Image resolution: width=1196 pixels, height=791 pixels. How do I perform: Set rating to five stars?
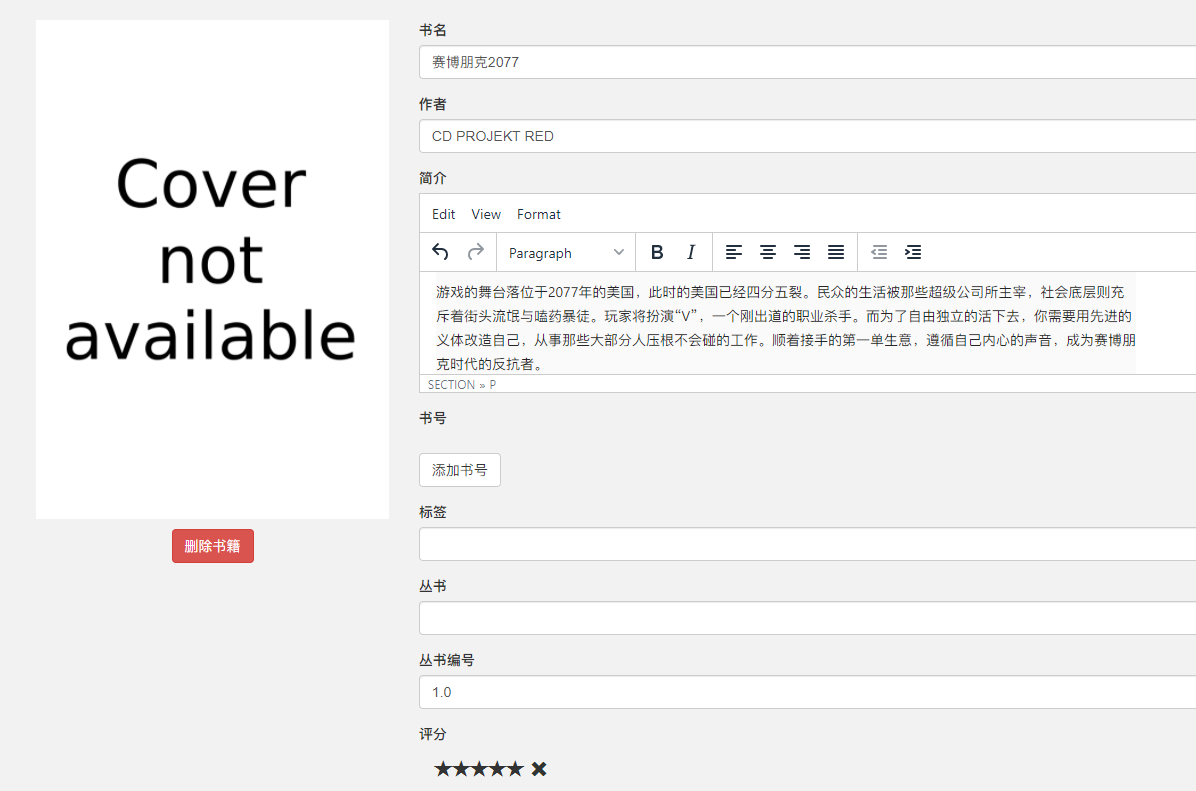[516, 769]
